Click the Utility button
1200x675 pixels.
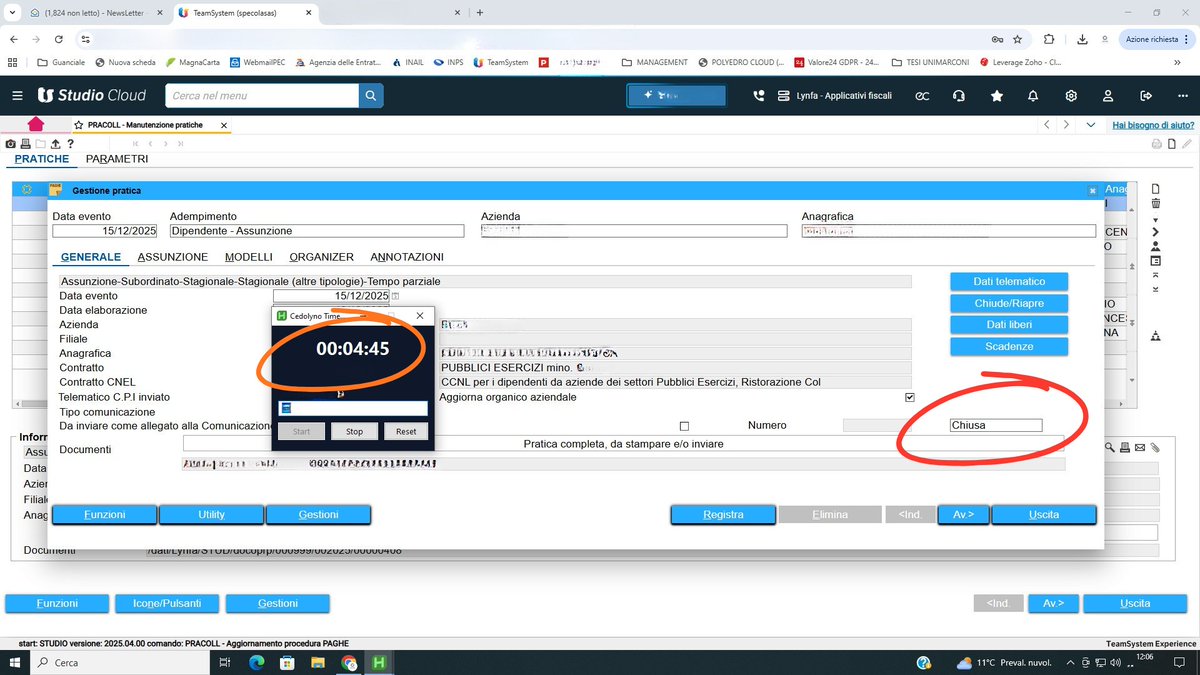point(211,514)
